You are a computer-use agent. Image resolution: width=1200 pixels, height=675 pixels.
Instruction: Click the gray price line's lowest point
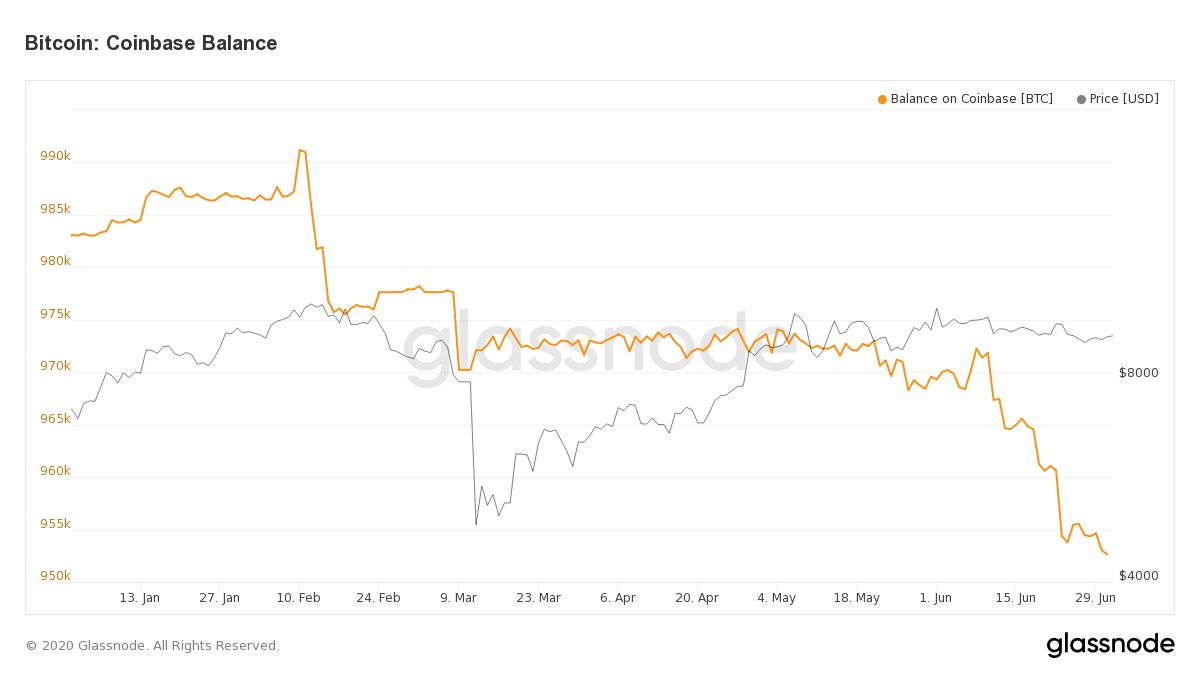tap(476, 524)
